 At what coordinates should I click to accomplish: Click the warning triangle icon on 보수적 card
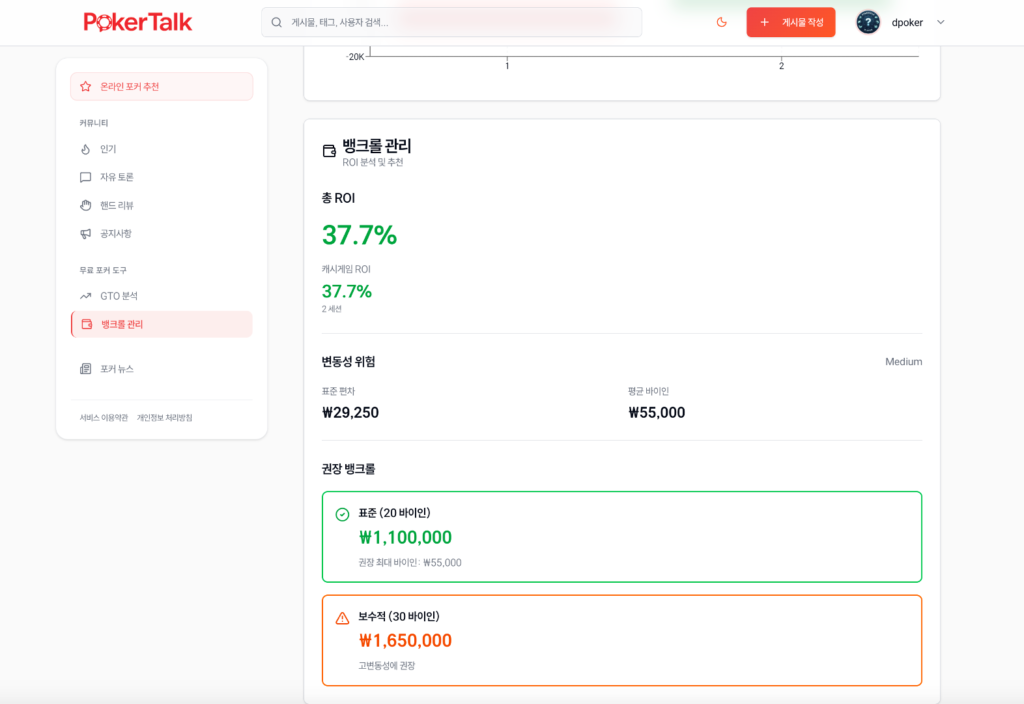pos(342,618)
